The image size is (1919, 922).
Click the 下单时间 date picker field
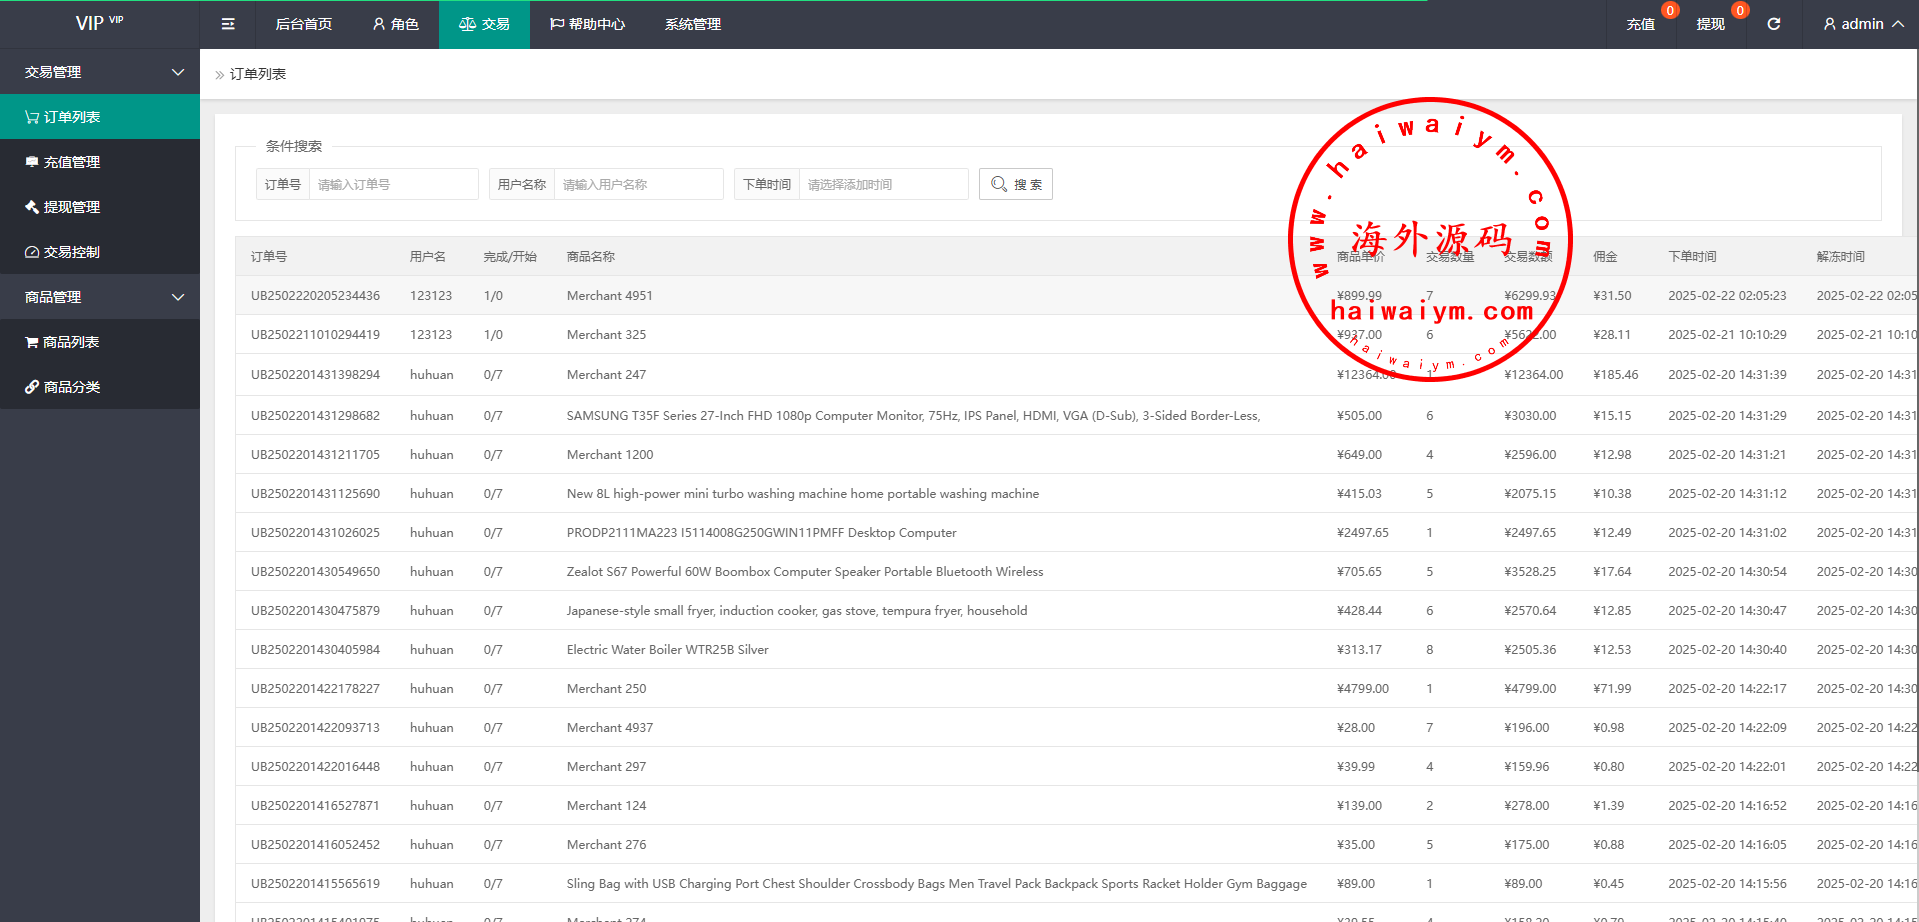pos(882,184)
